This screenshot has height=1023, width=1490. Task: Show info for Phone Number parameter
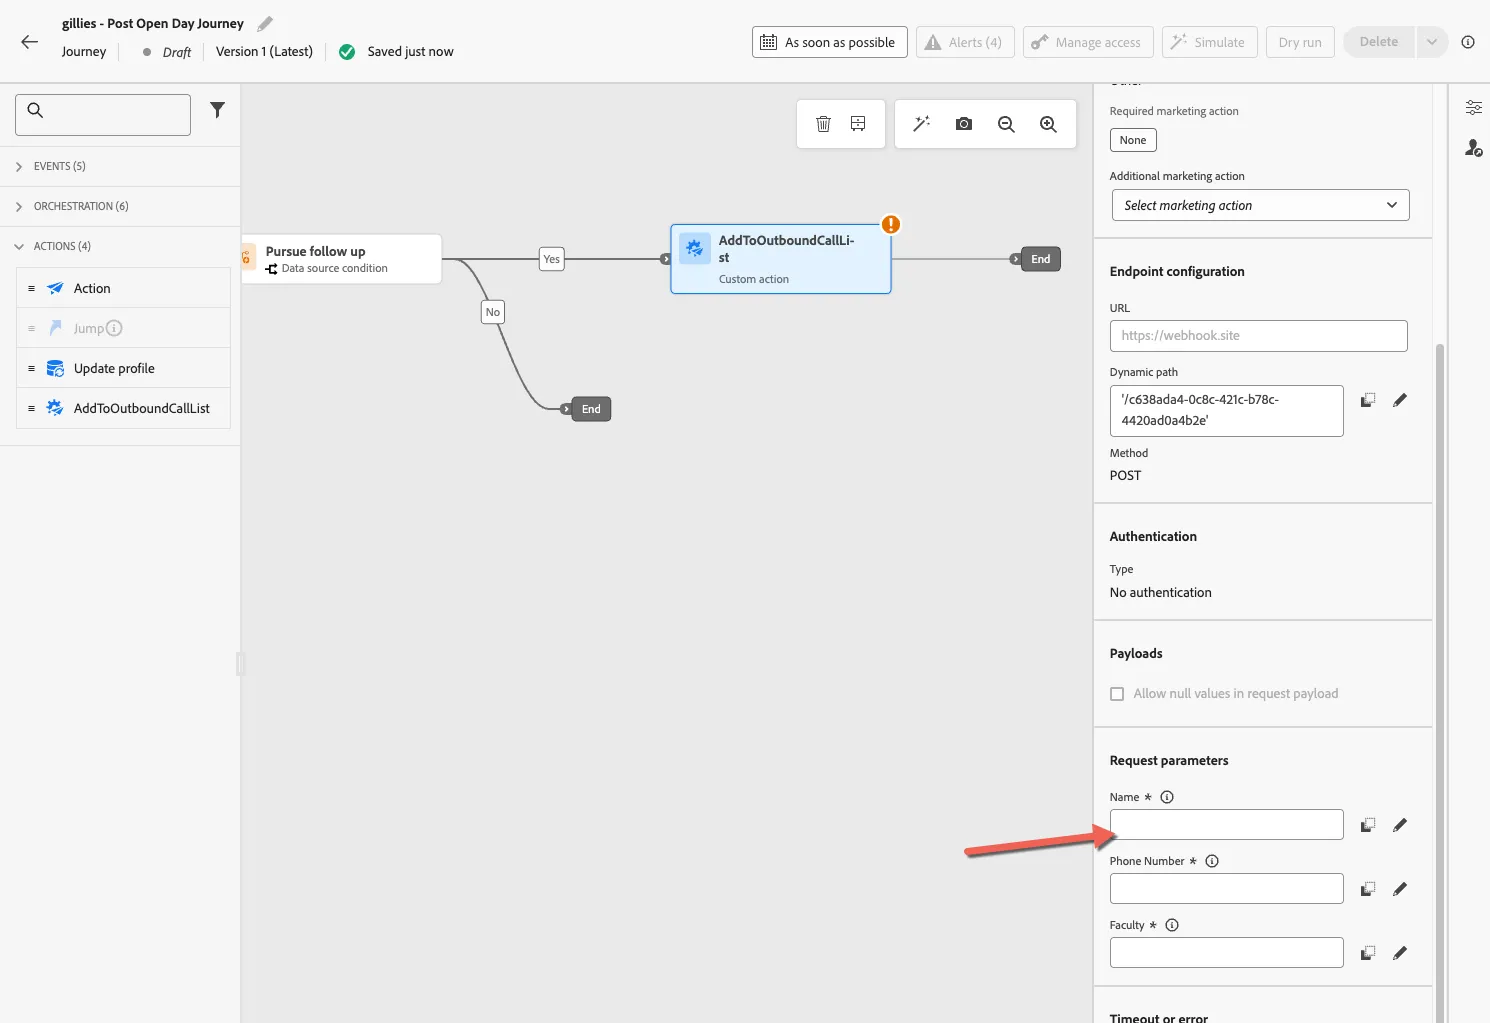(1212, 861)
